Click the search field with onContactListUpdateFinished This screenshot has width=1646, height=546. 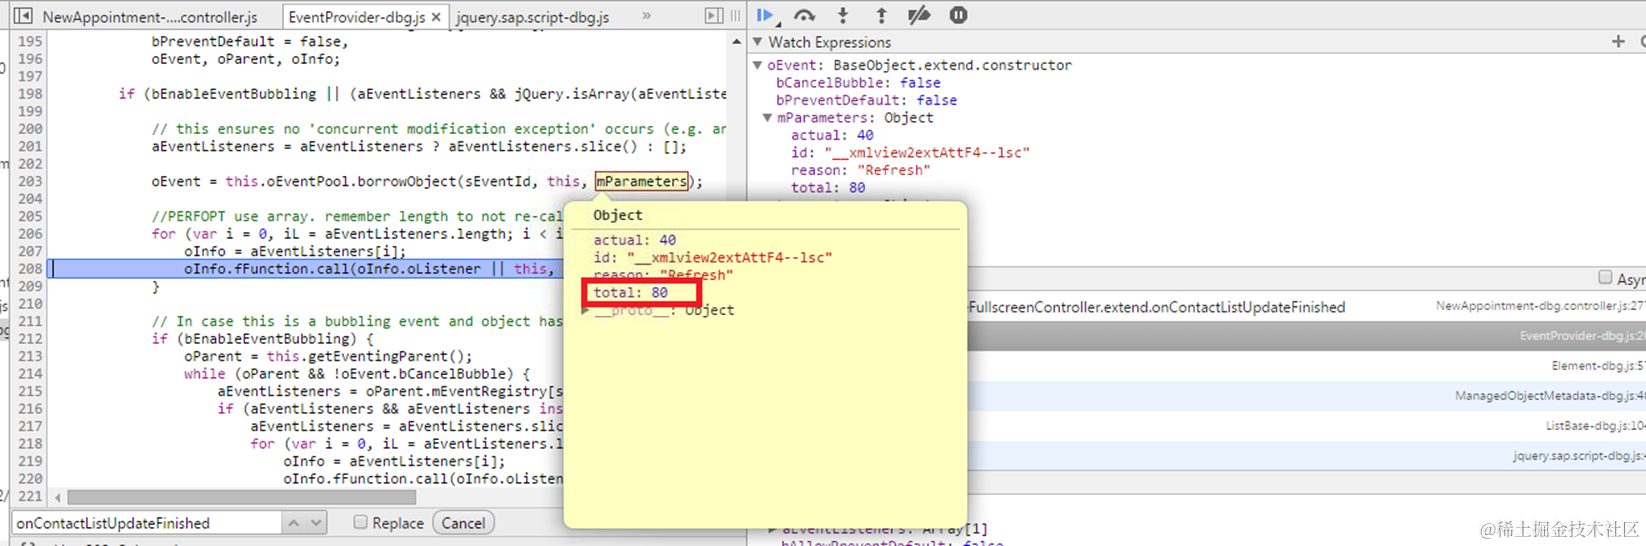click(146, 523)
